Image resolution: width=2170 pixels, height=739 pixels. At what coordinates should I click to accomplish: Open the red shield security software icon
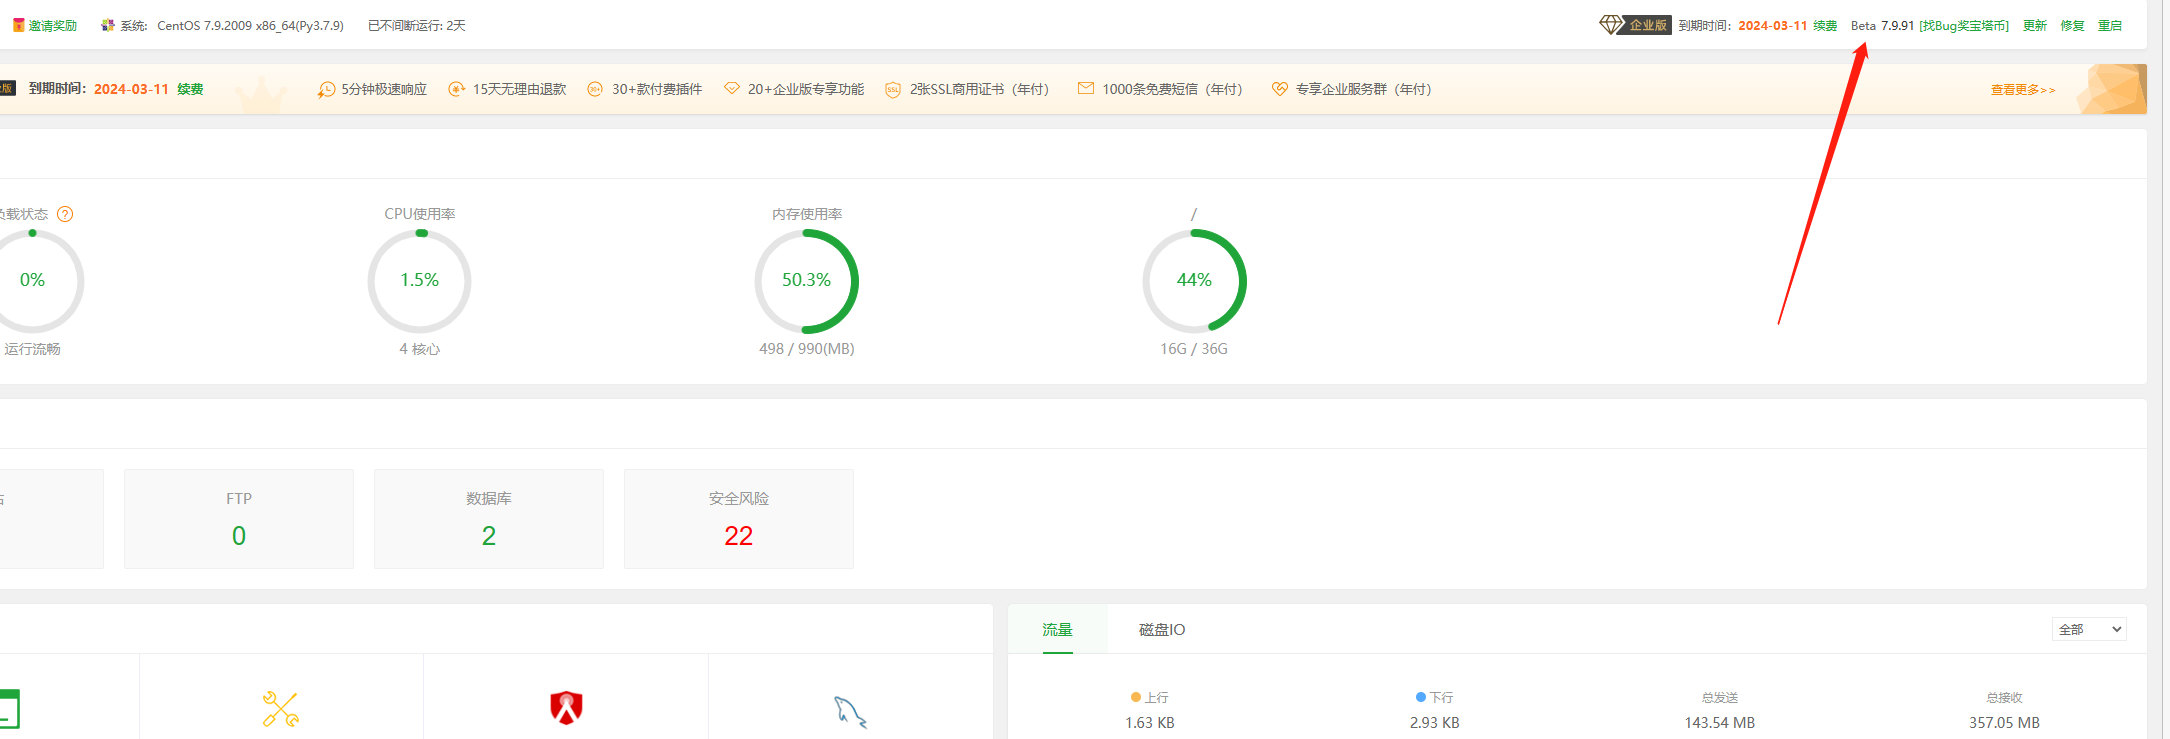coord(566,708)
